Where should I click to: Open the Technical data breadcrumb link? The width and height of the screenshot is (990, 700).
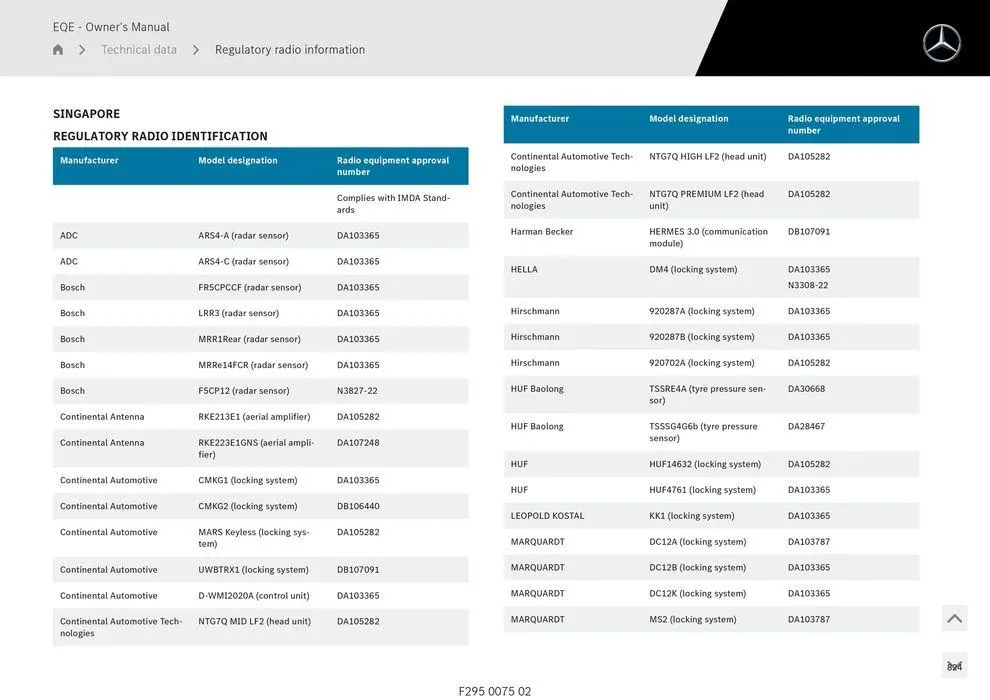[x=139, y=50]
